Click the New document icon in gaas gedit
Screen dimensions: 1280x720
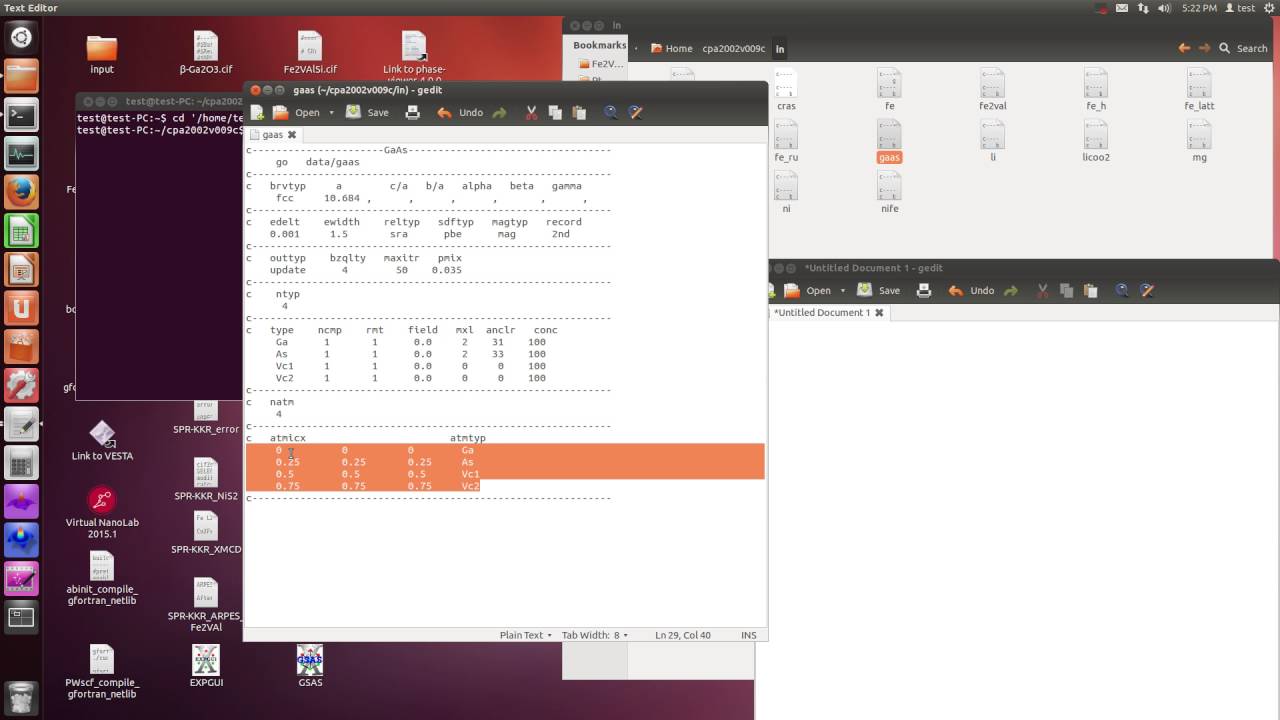pyautogui.click(x=257, y=113)
